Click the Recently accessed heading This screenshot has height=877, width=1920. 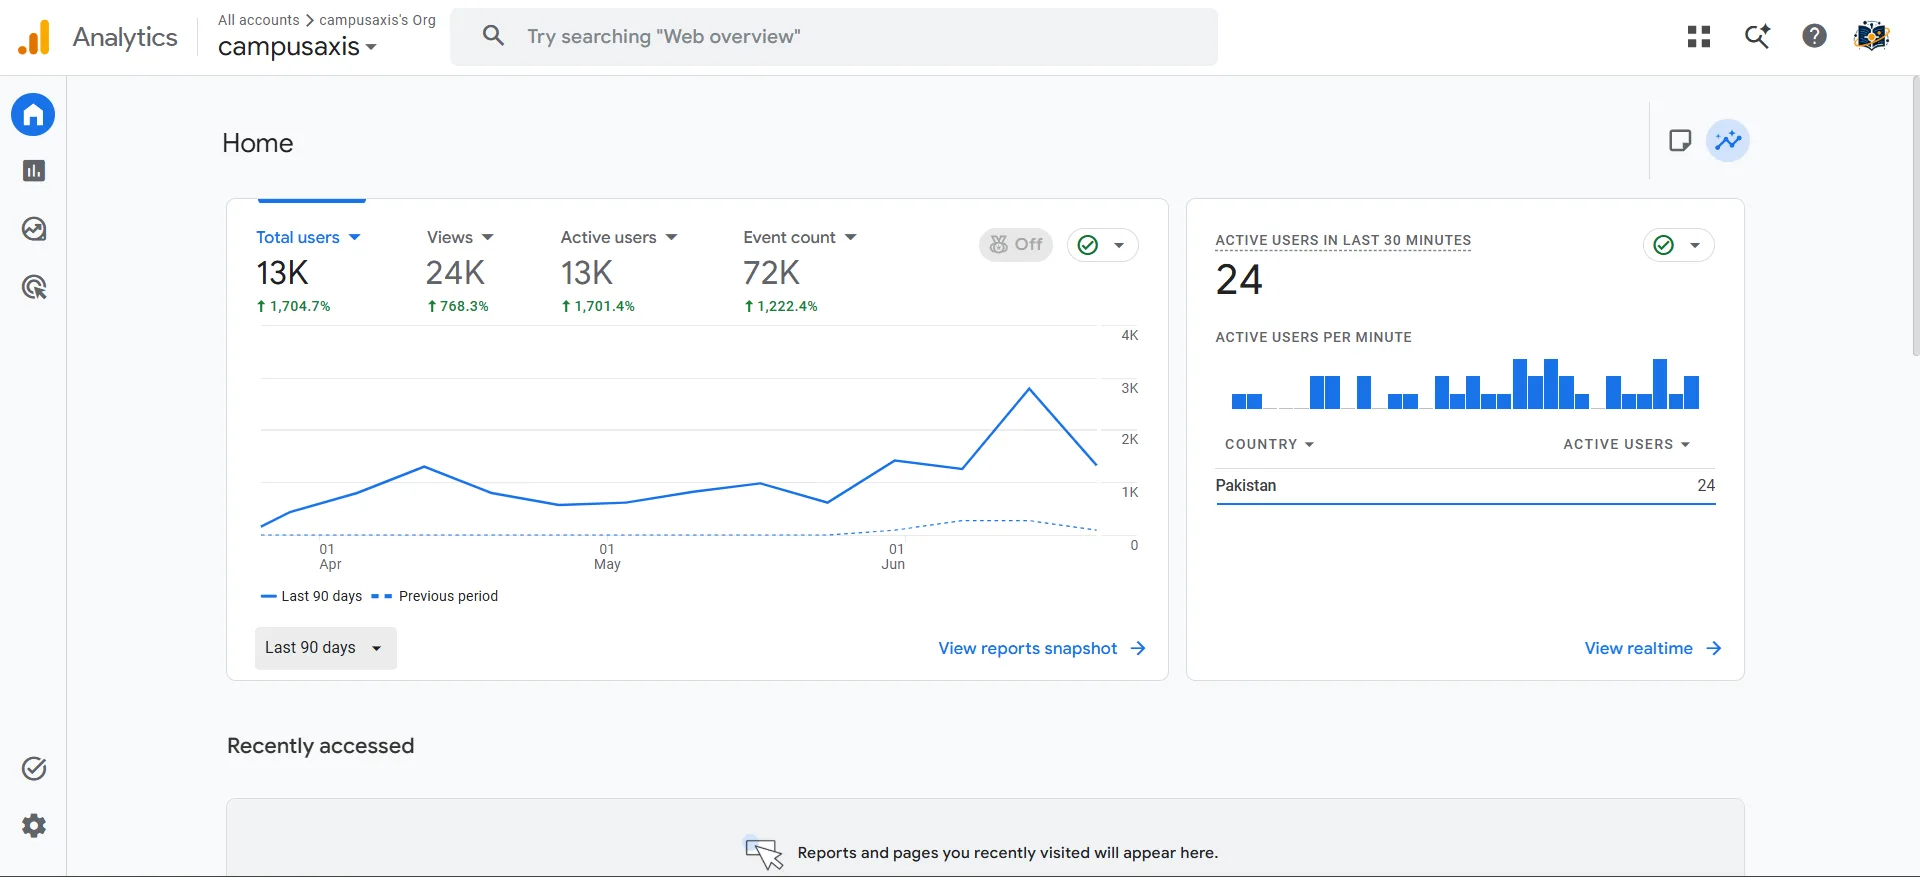pyautogui.click(x=320, y=746)
